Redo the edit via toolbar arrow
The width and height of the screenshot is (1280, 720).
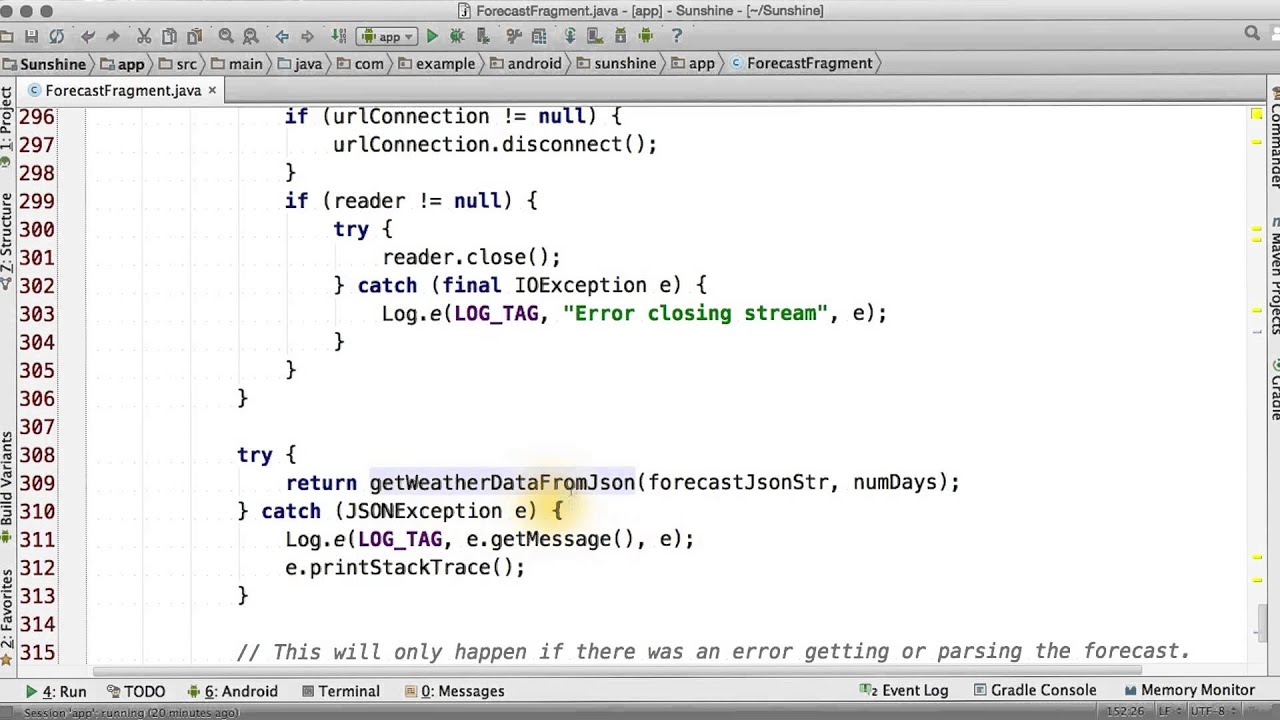pos(113,36)
